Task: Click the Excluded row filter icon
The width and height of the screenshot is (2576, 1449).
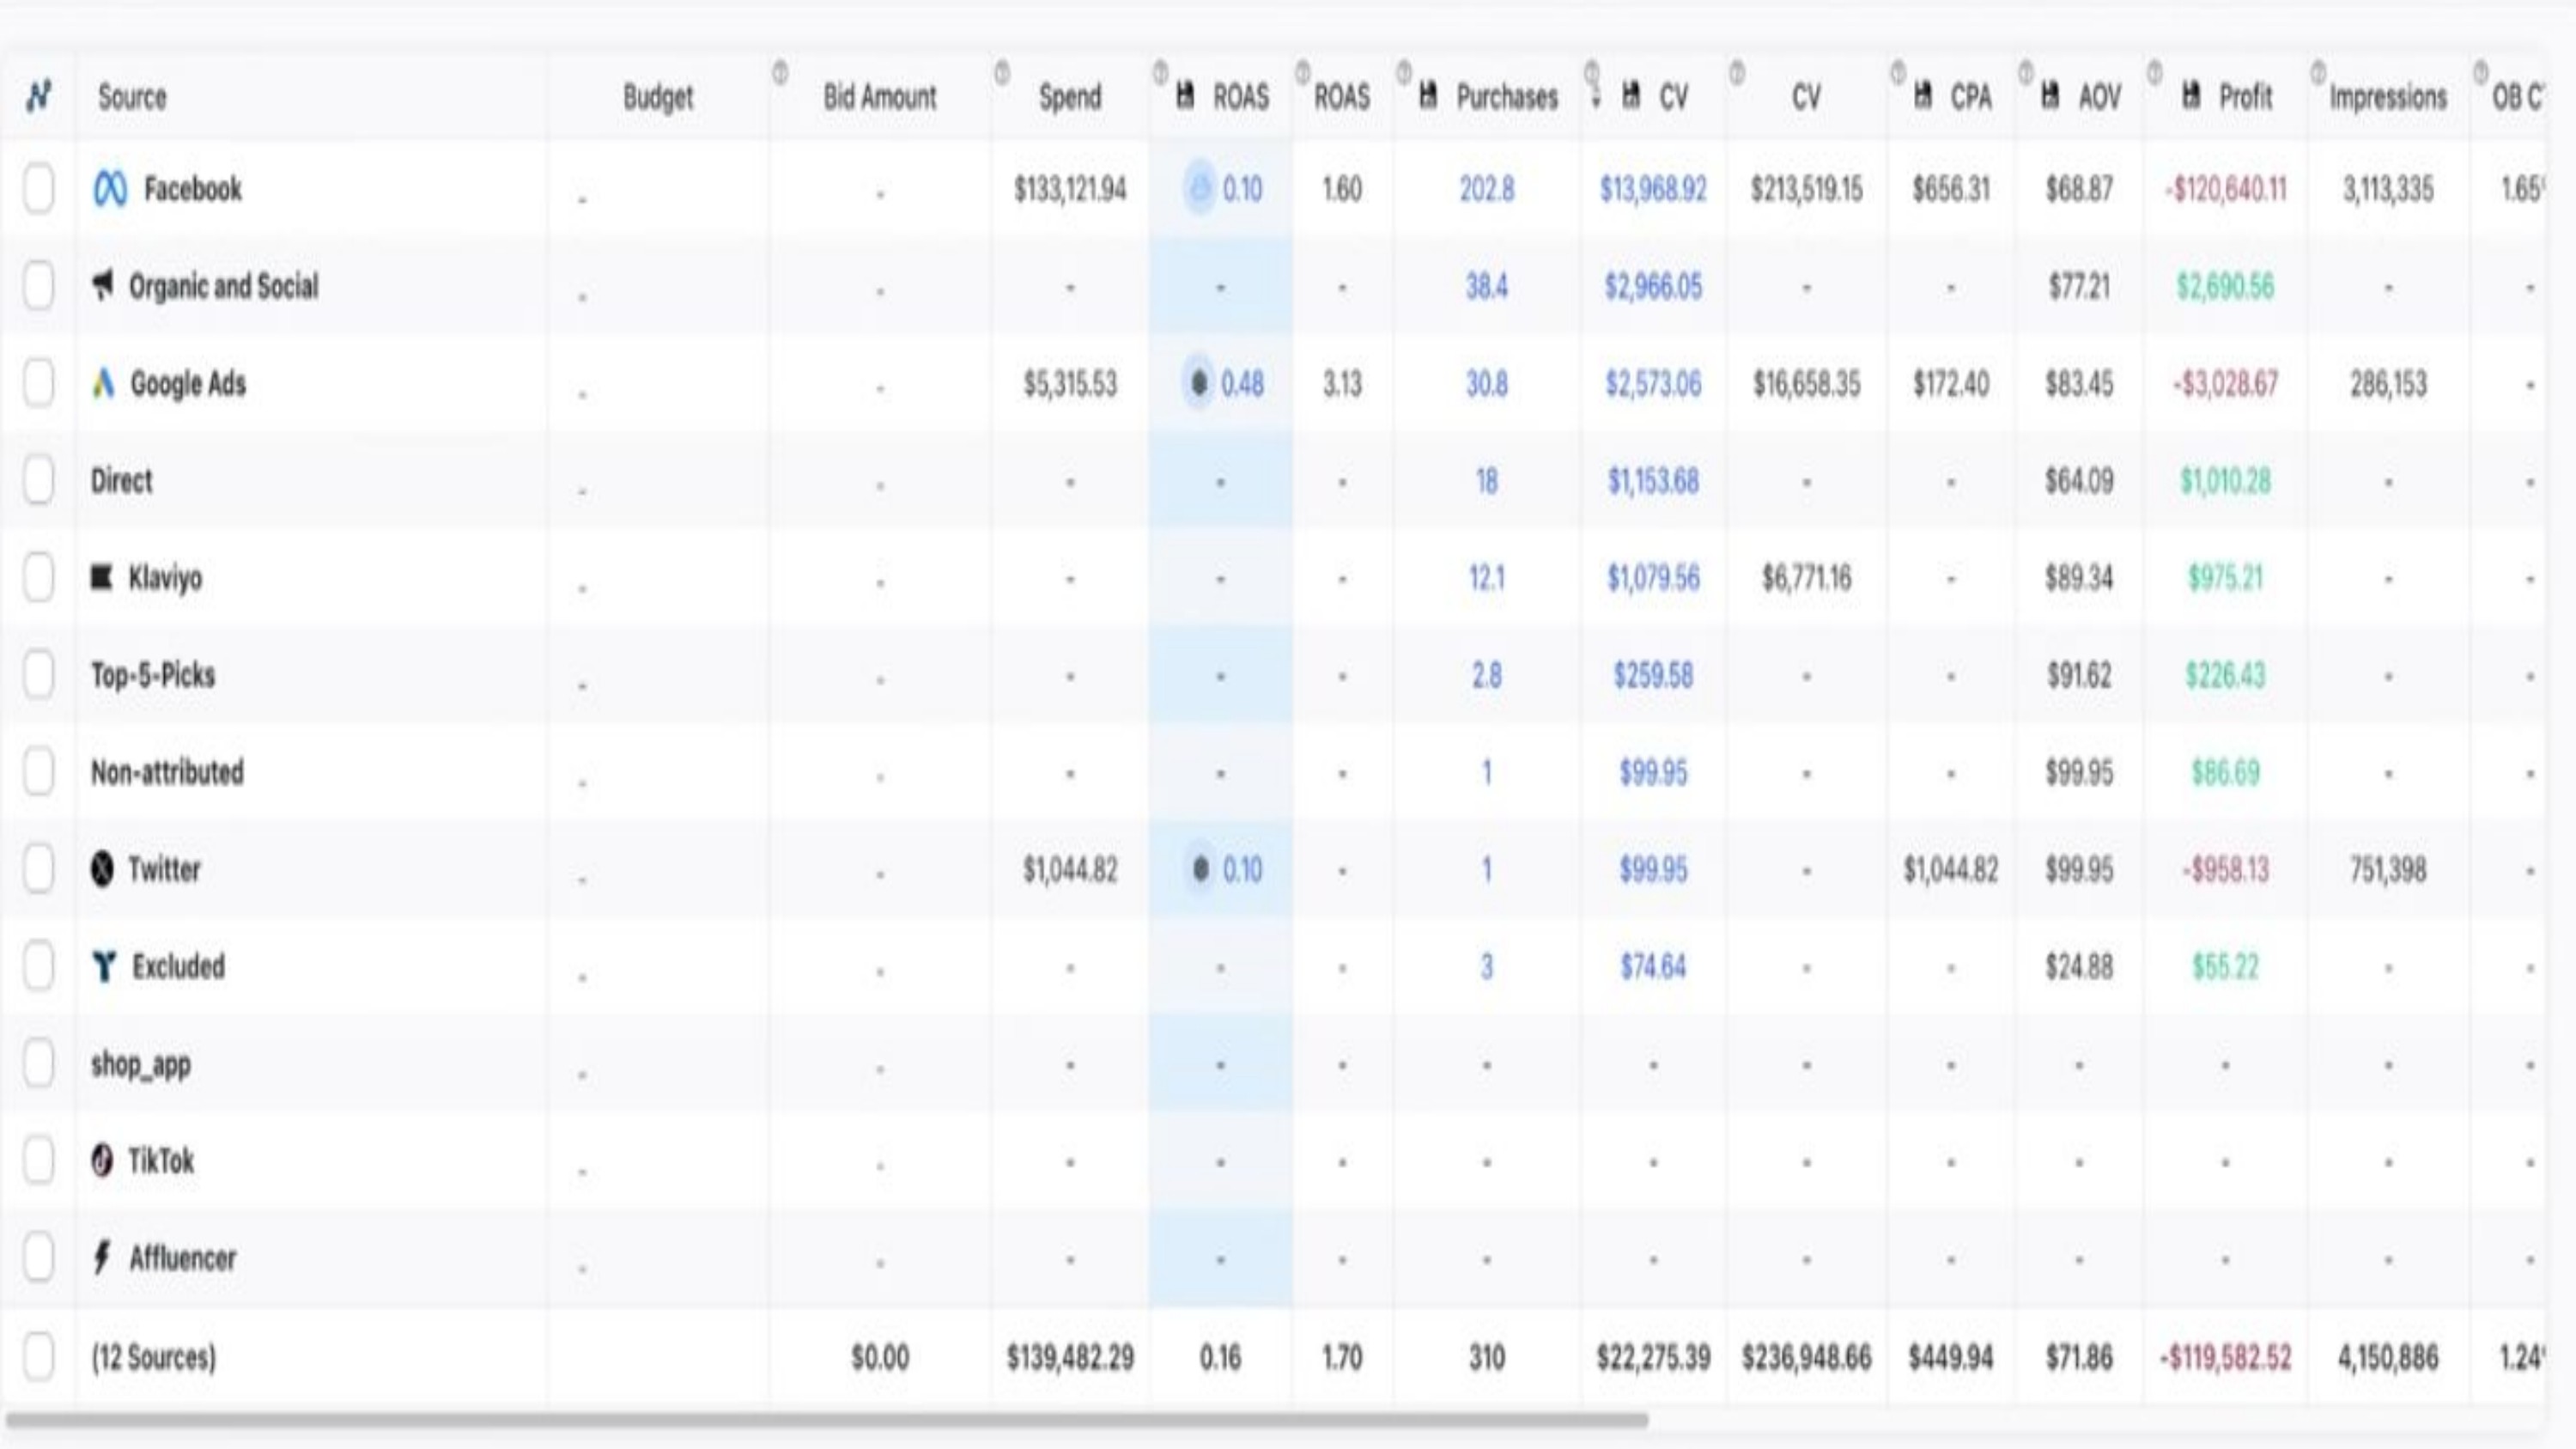Action: tap(104, 966)
